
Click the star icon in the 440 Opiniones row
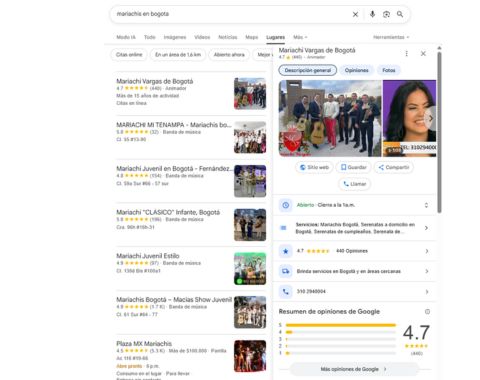pyautogui.click(x=286, y=251)
